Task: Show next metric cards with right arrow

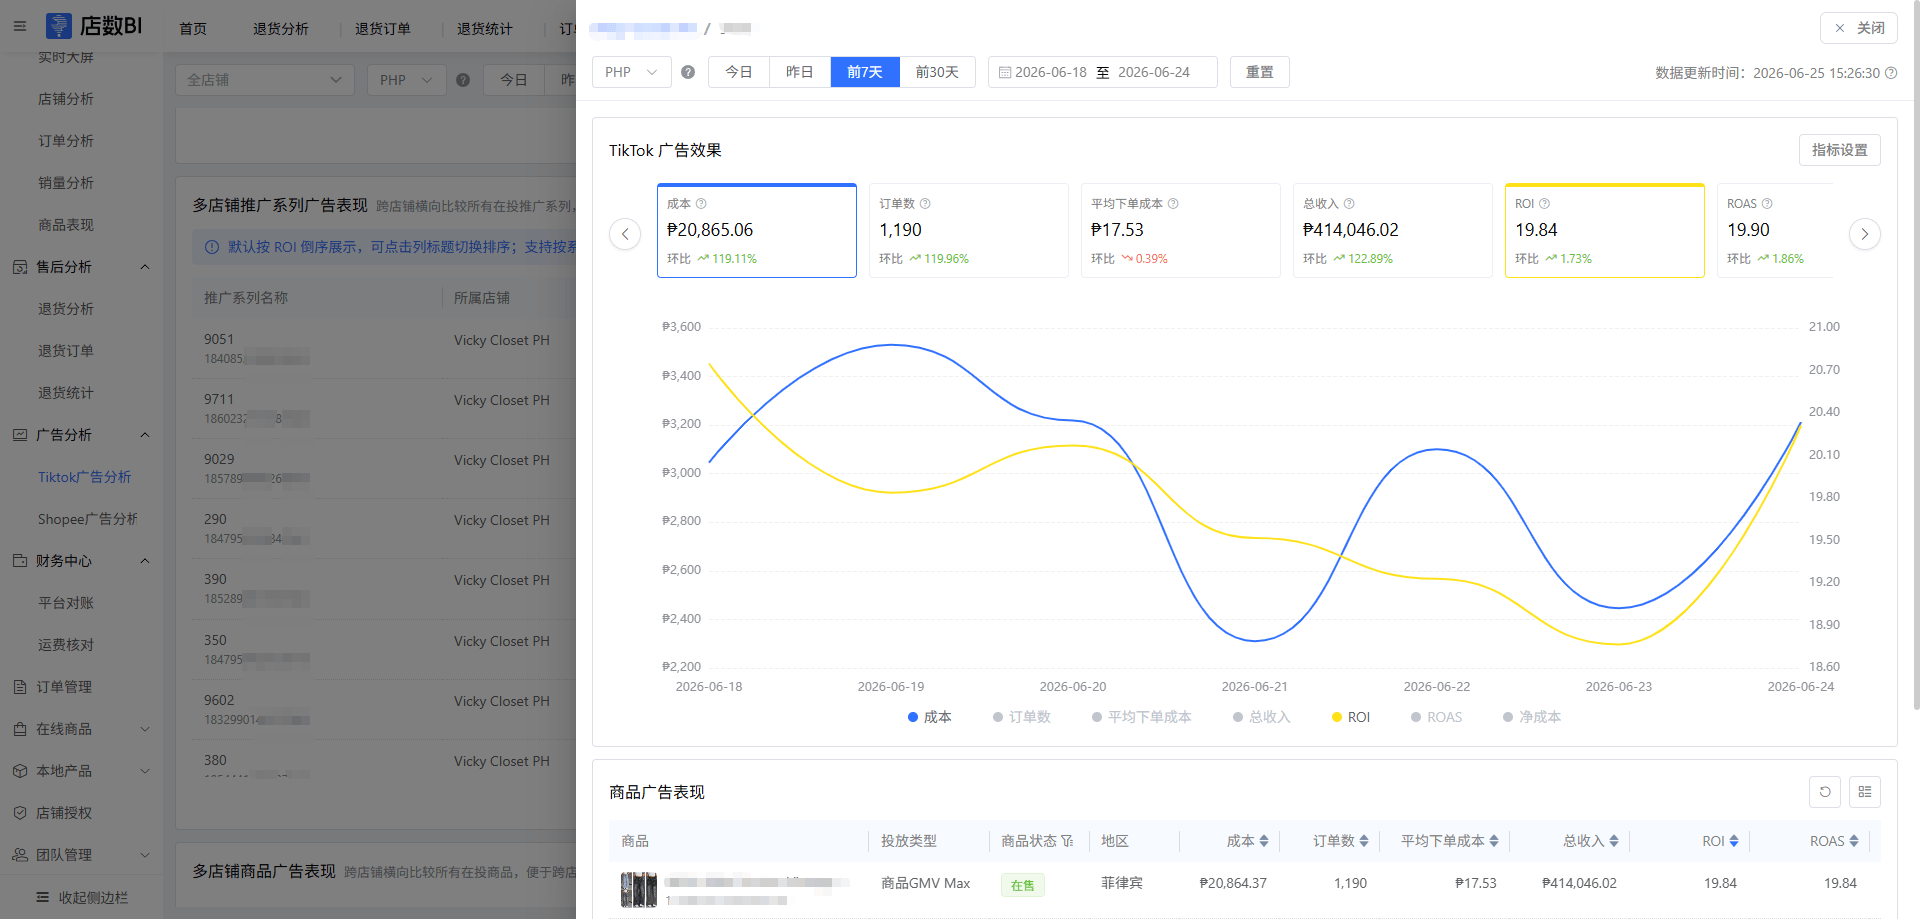Action: (1865, 234)
